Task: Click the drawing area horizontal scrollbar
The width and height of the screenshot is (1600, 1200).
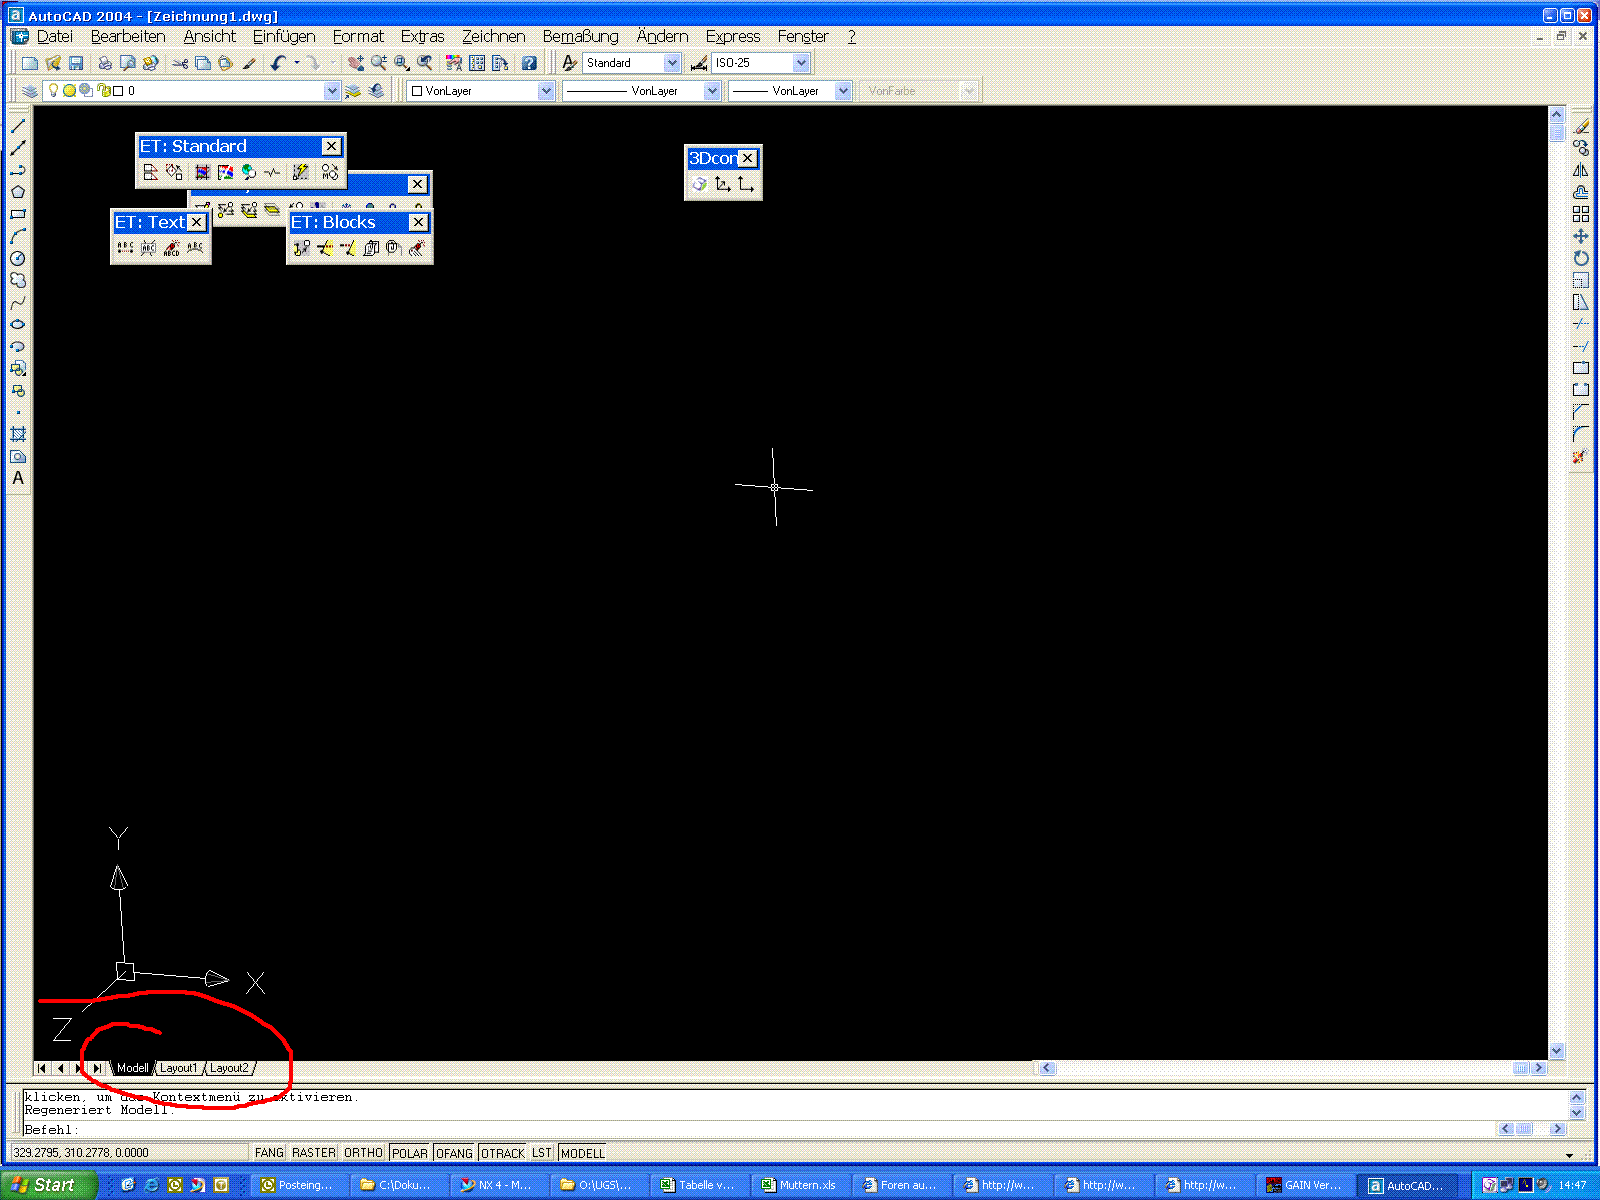Action: 1293,1068
